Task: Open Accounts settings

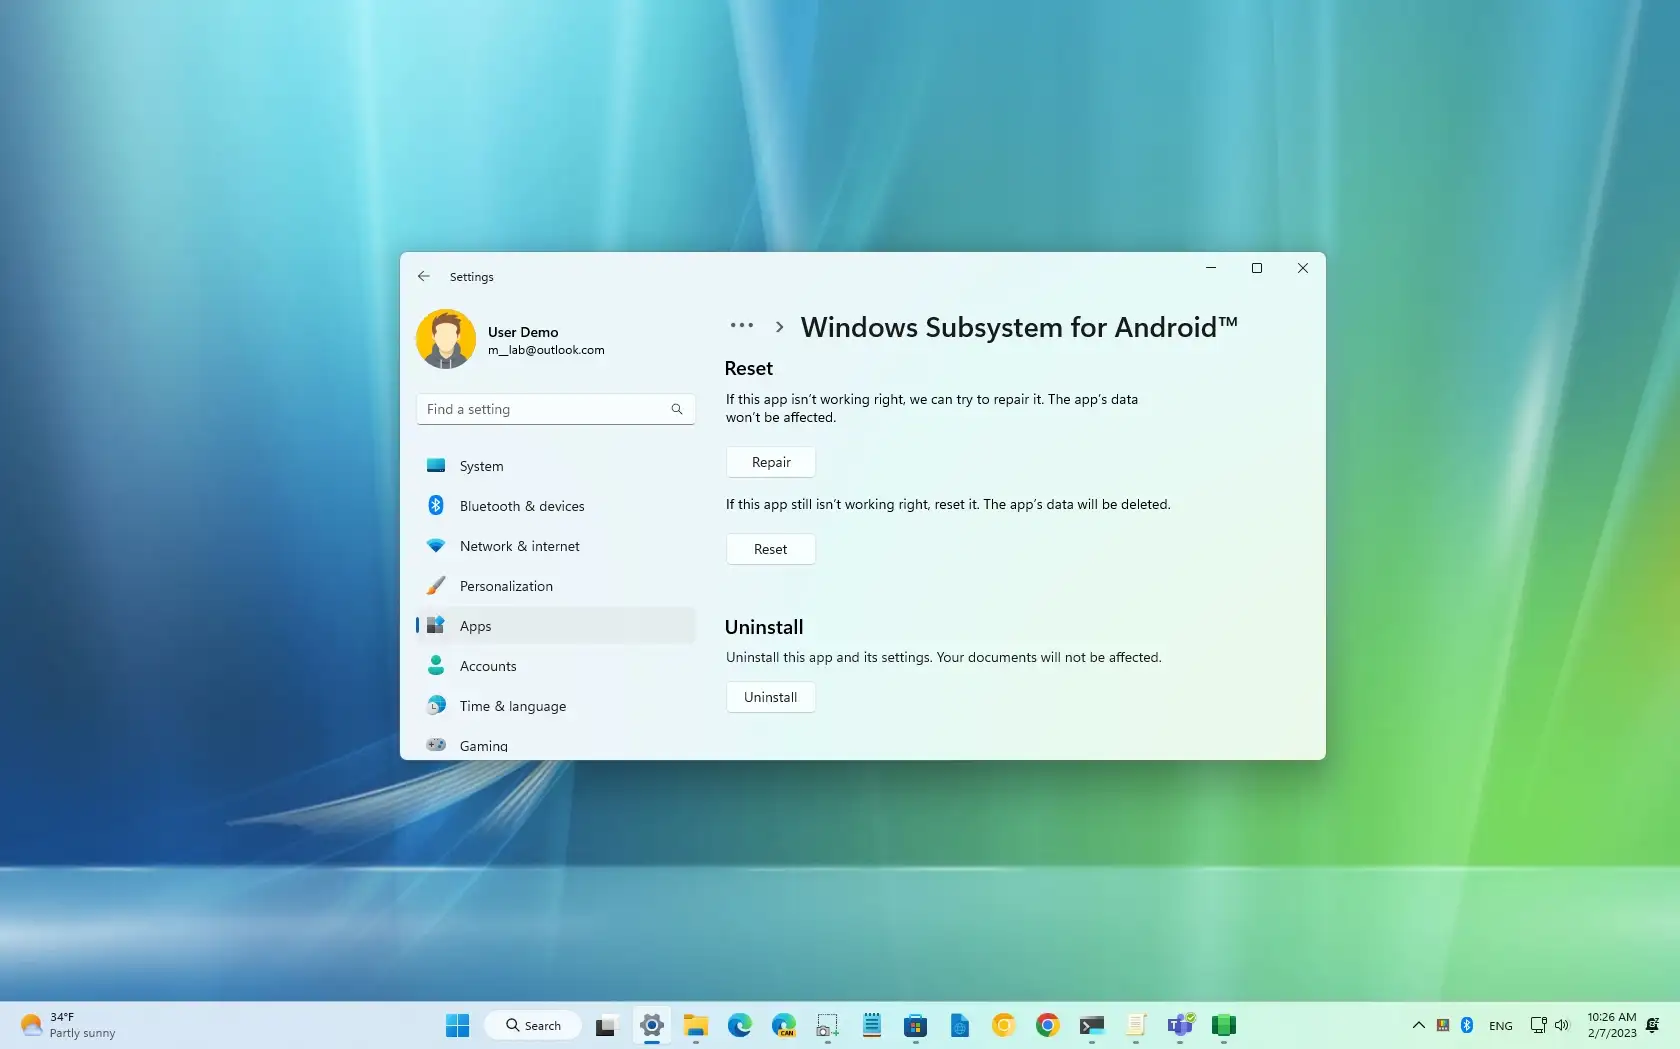Action: pos(489,666)
